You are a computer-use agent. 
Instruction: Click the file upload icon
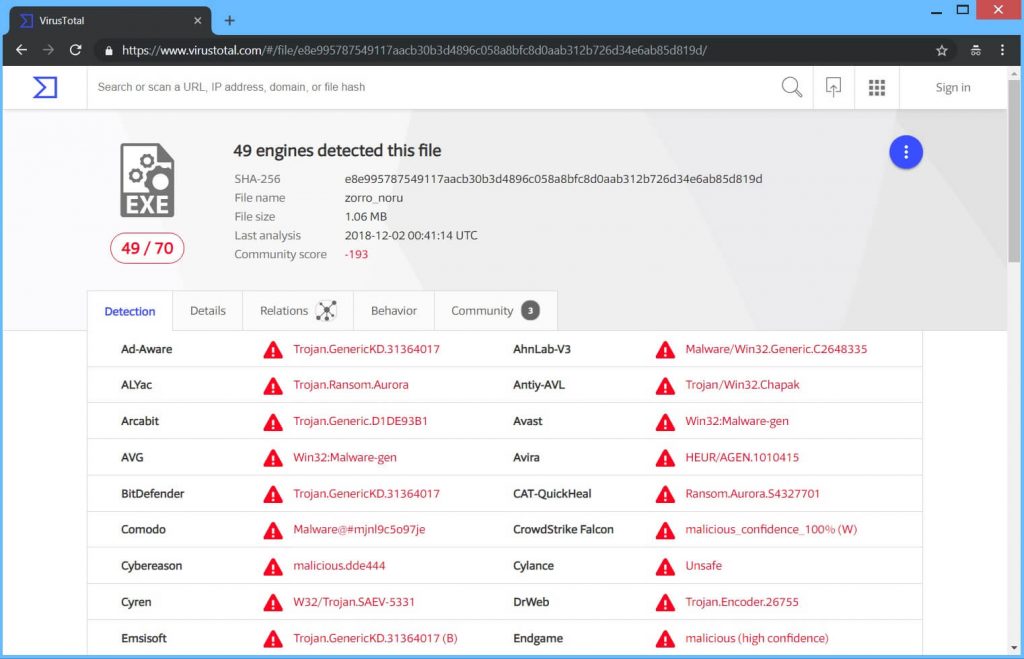[833, 87]
